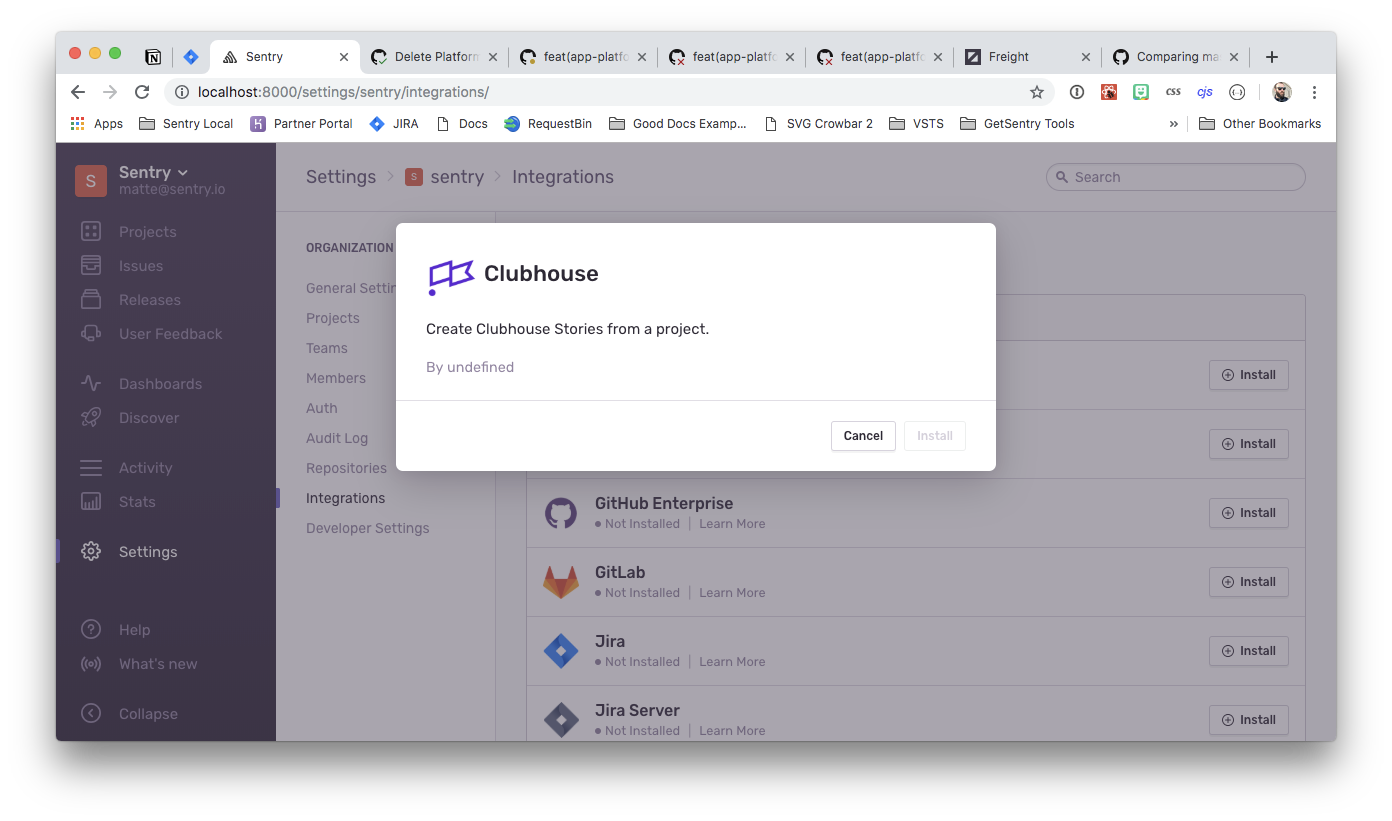1392x821 pixels.
Task: Show hidden bookmarks via the chevron
Action: pyautogui.click(x=1173, y=124)
